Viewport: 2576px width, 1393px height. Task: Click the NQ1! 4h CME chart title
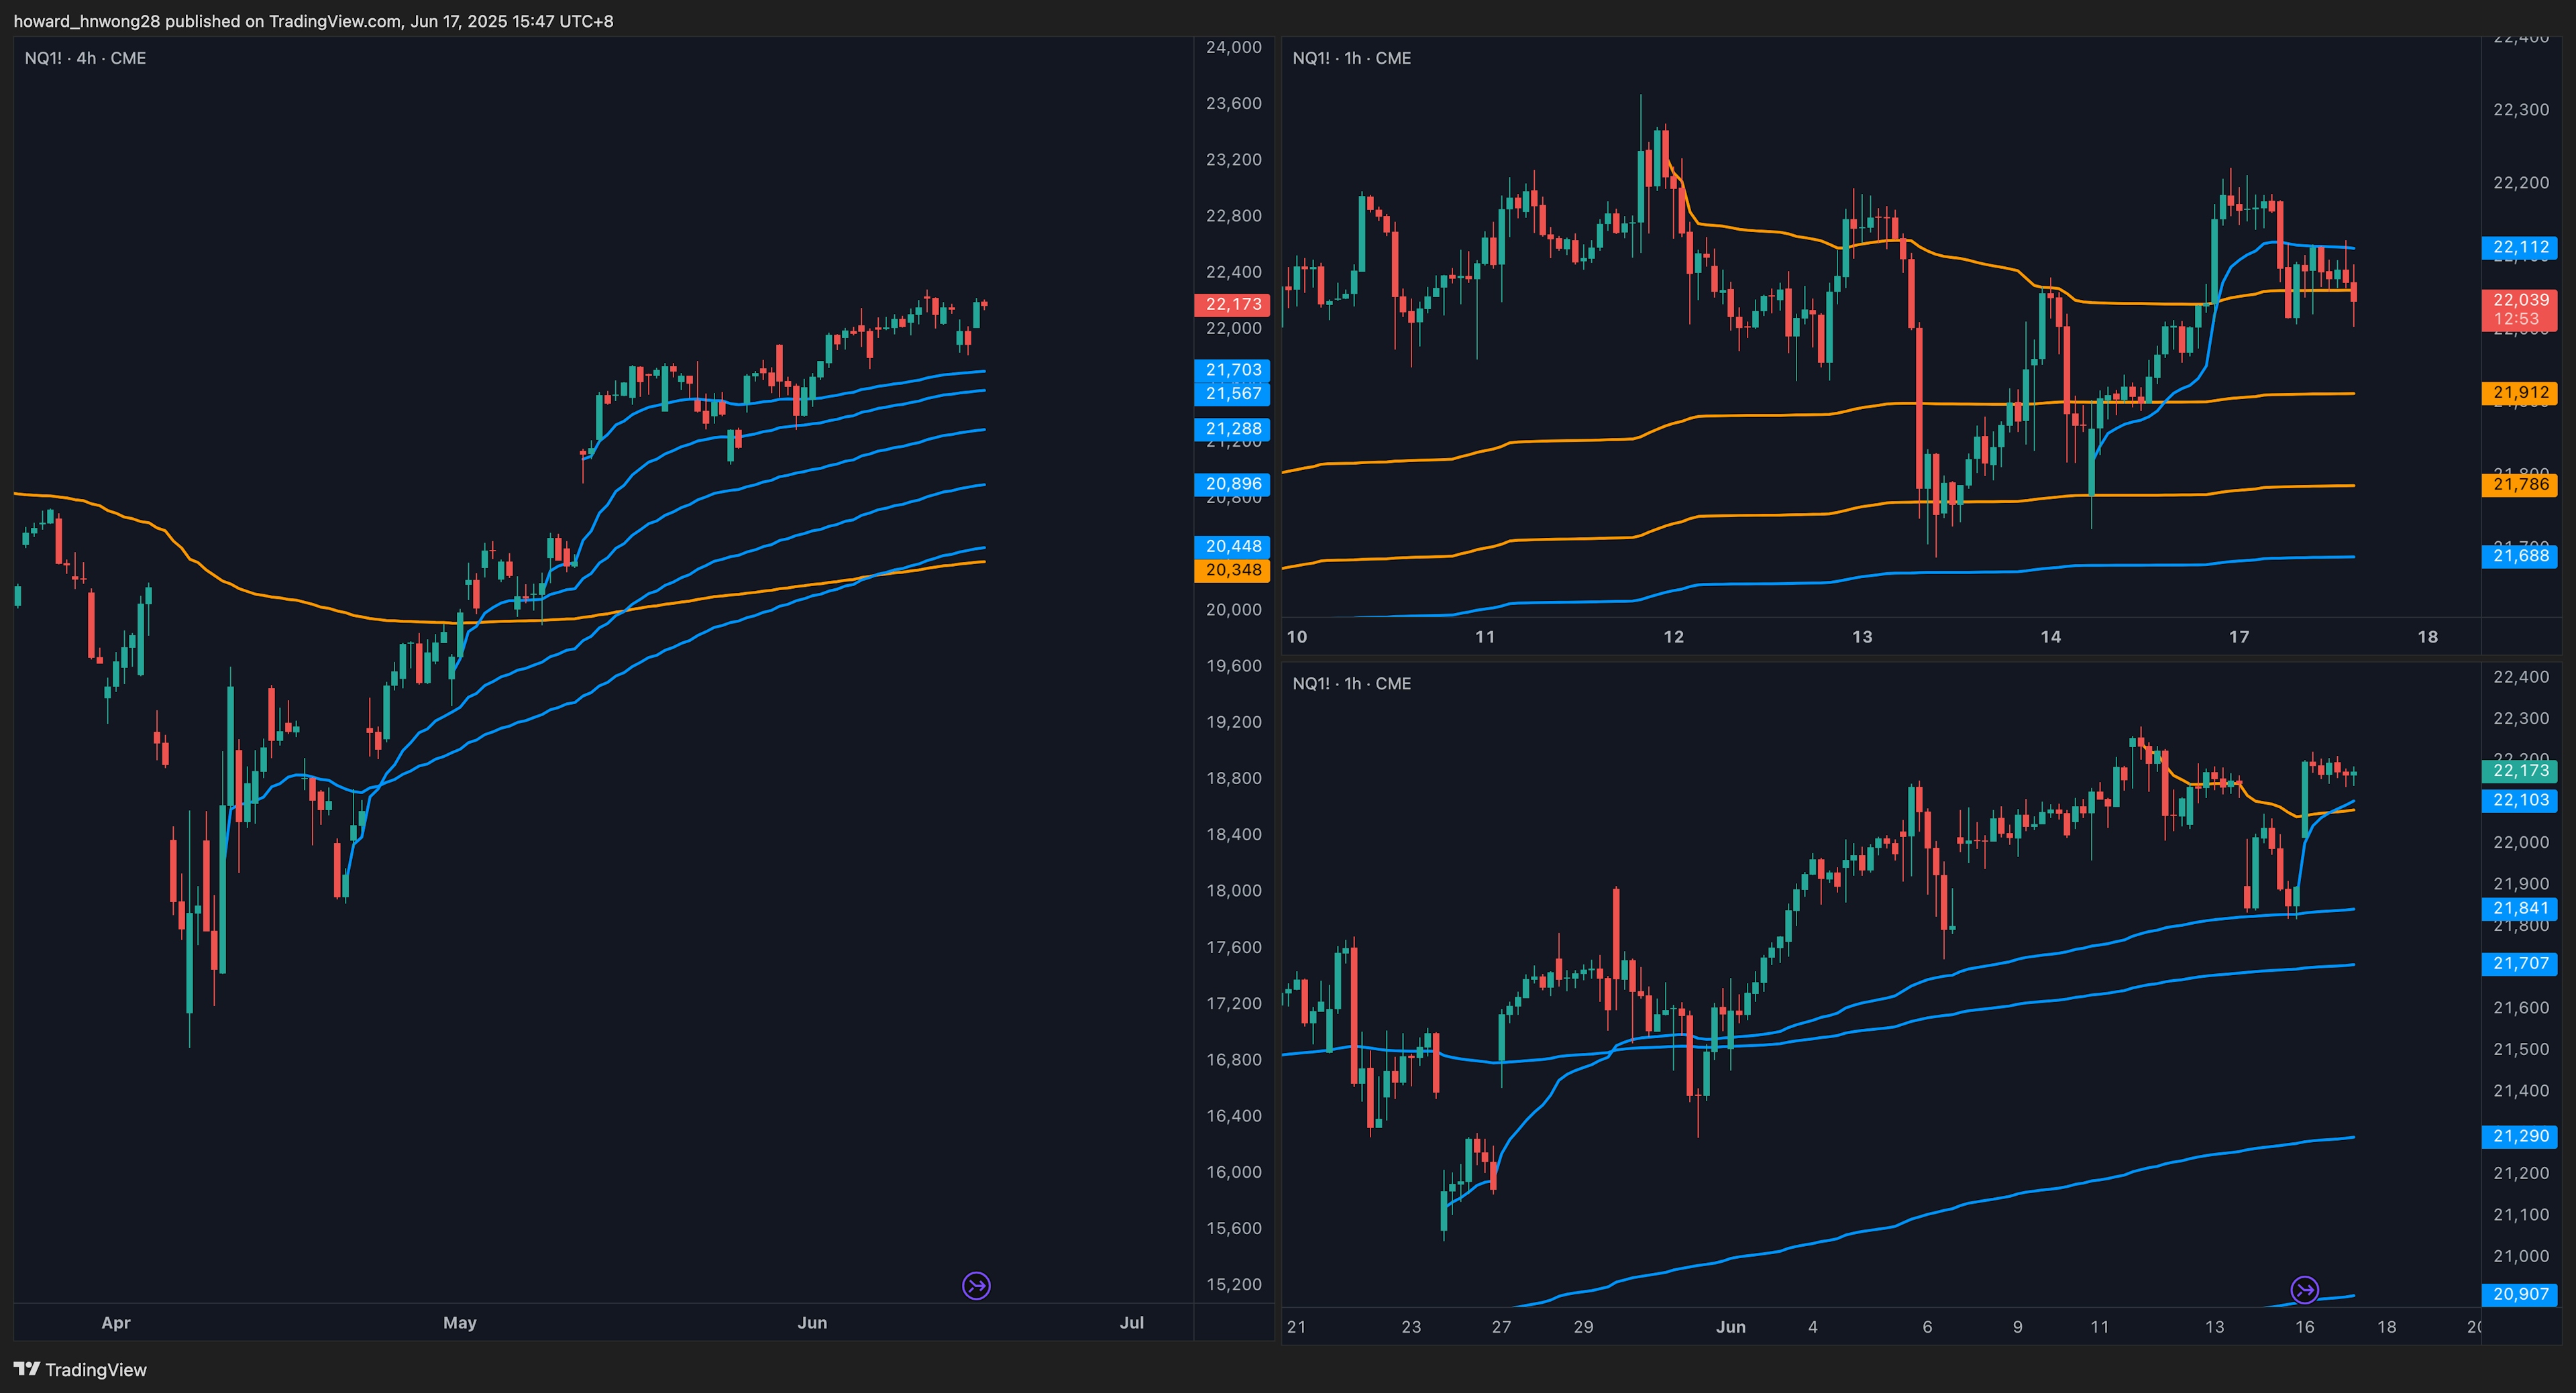coord(85,58)
